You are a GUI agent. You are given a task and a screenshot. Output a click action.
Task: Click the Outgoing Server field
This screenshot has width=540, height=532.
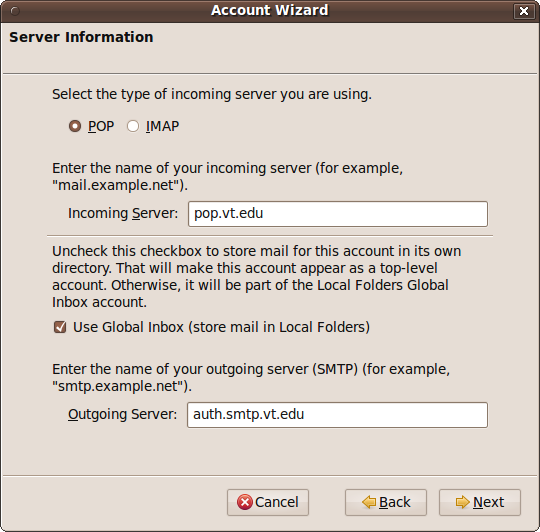point(337,415)
